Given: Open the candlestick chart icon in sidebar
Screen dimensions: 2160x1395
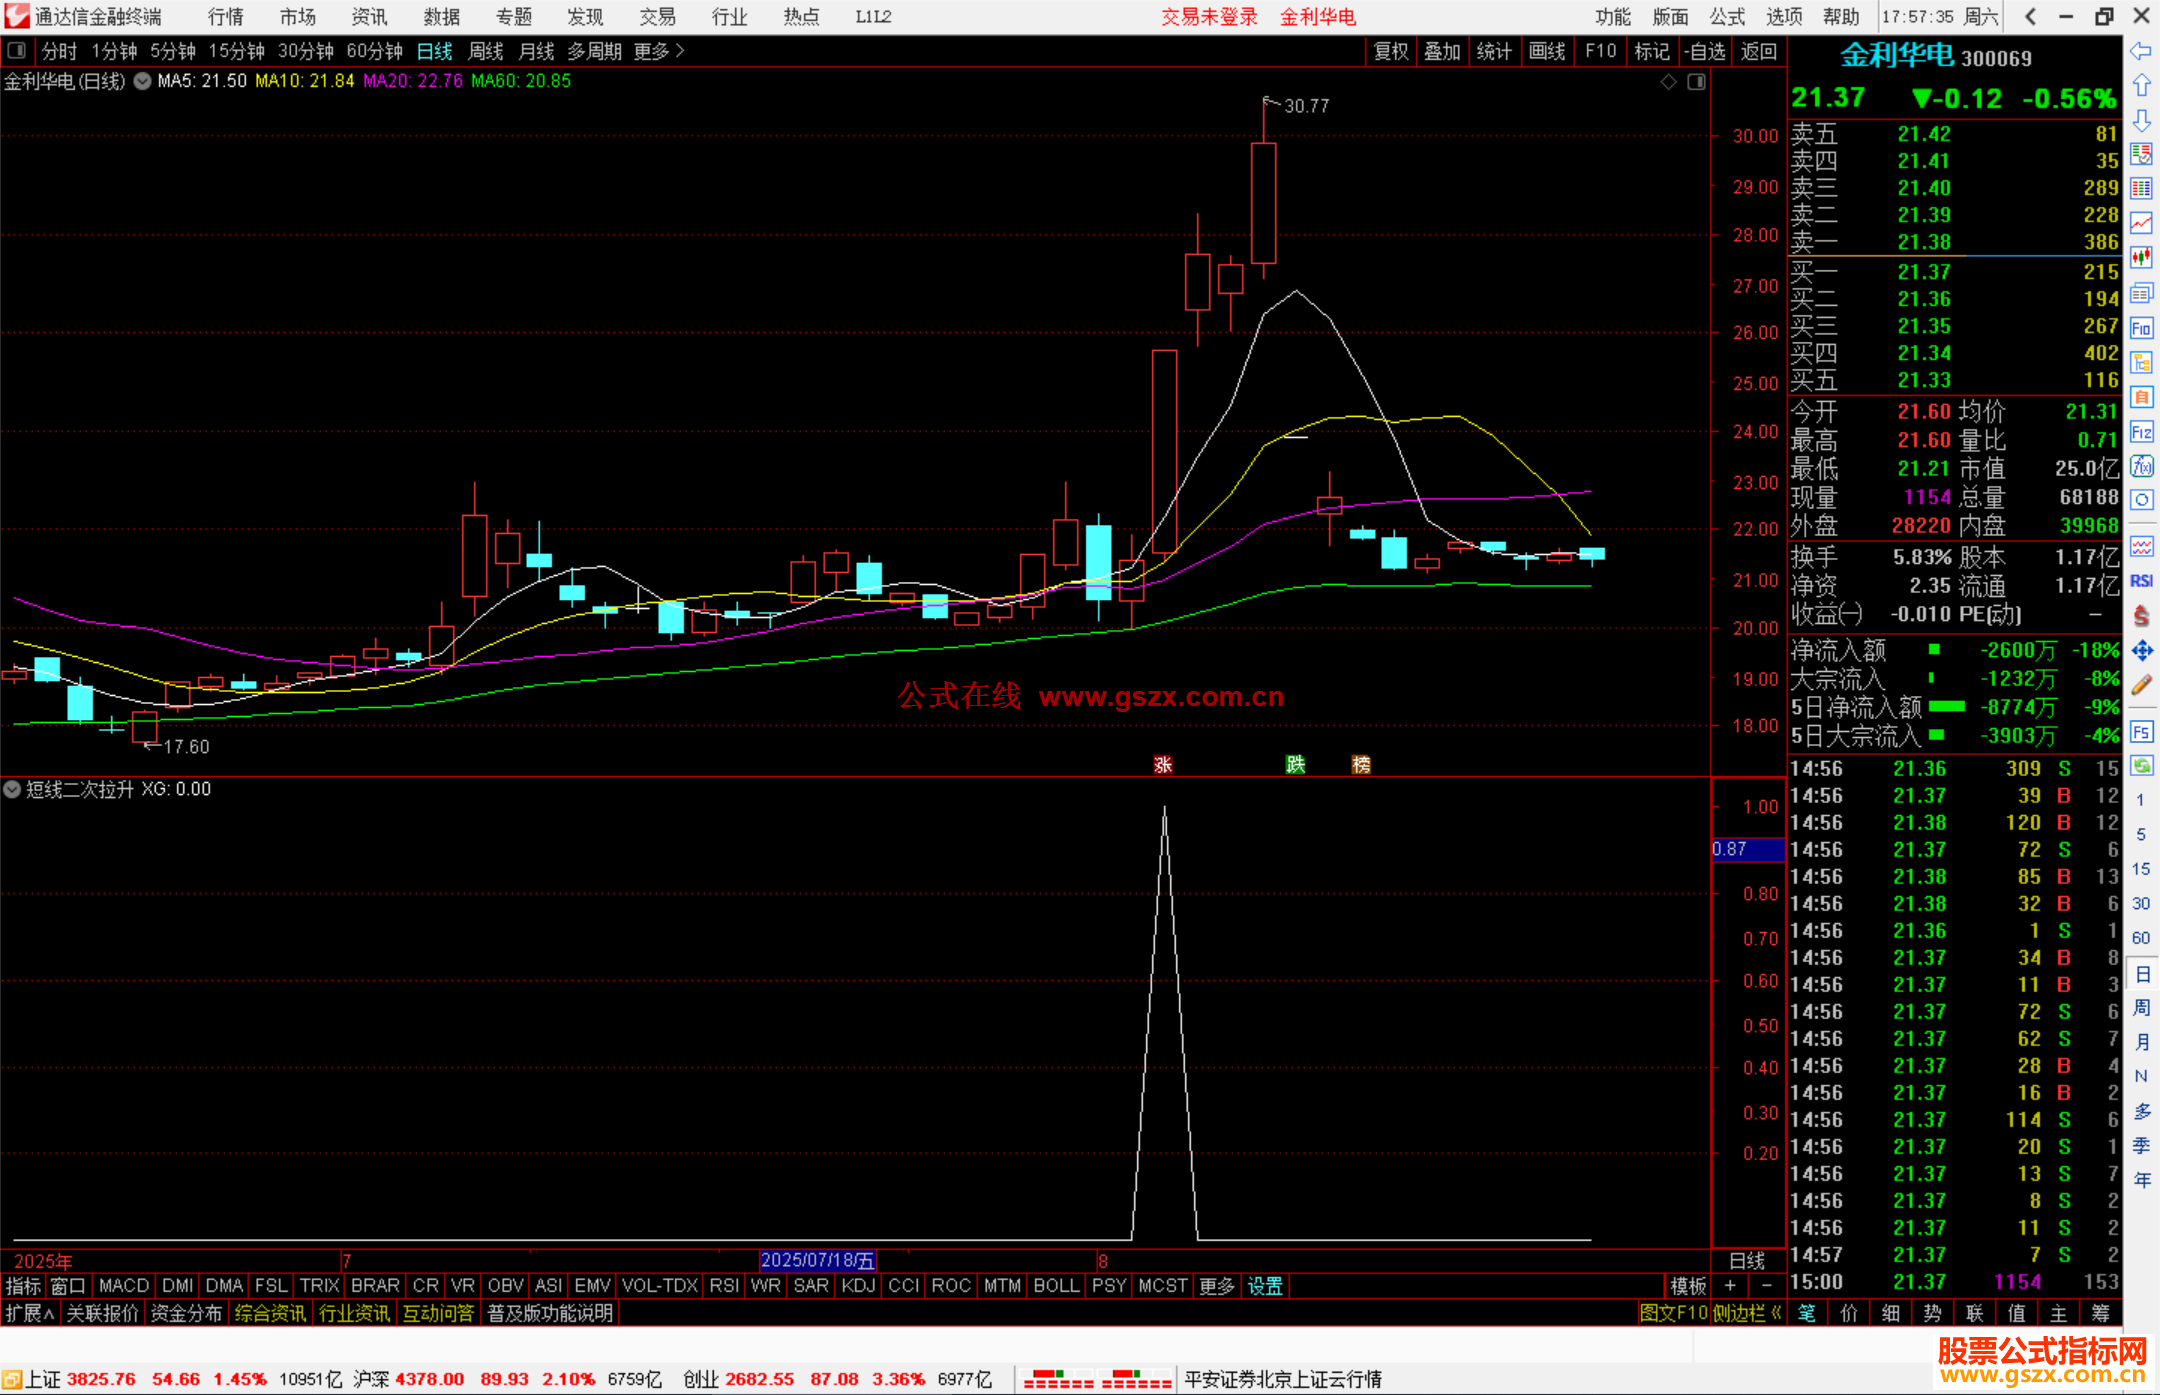Looking at the screenshot, I should pos(2141,258).
